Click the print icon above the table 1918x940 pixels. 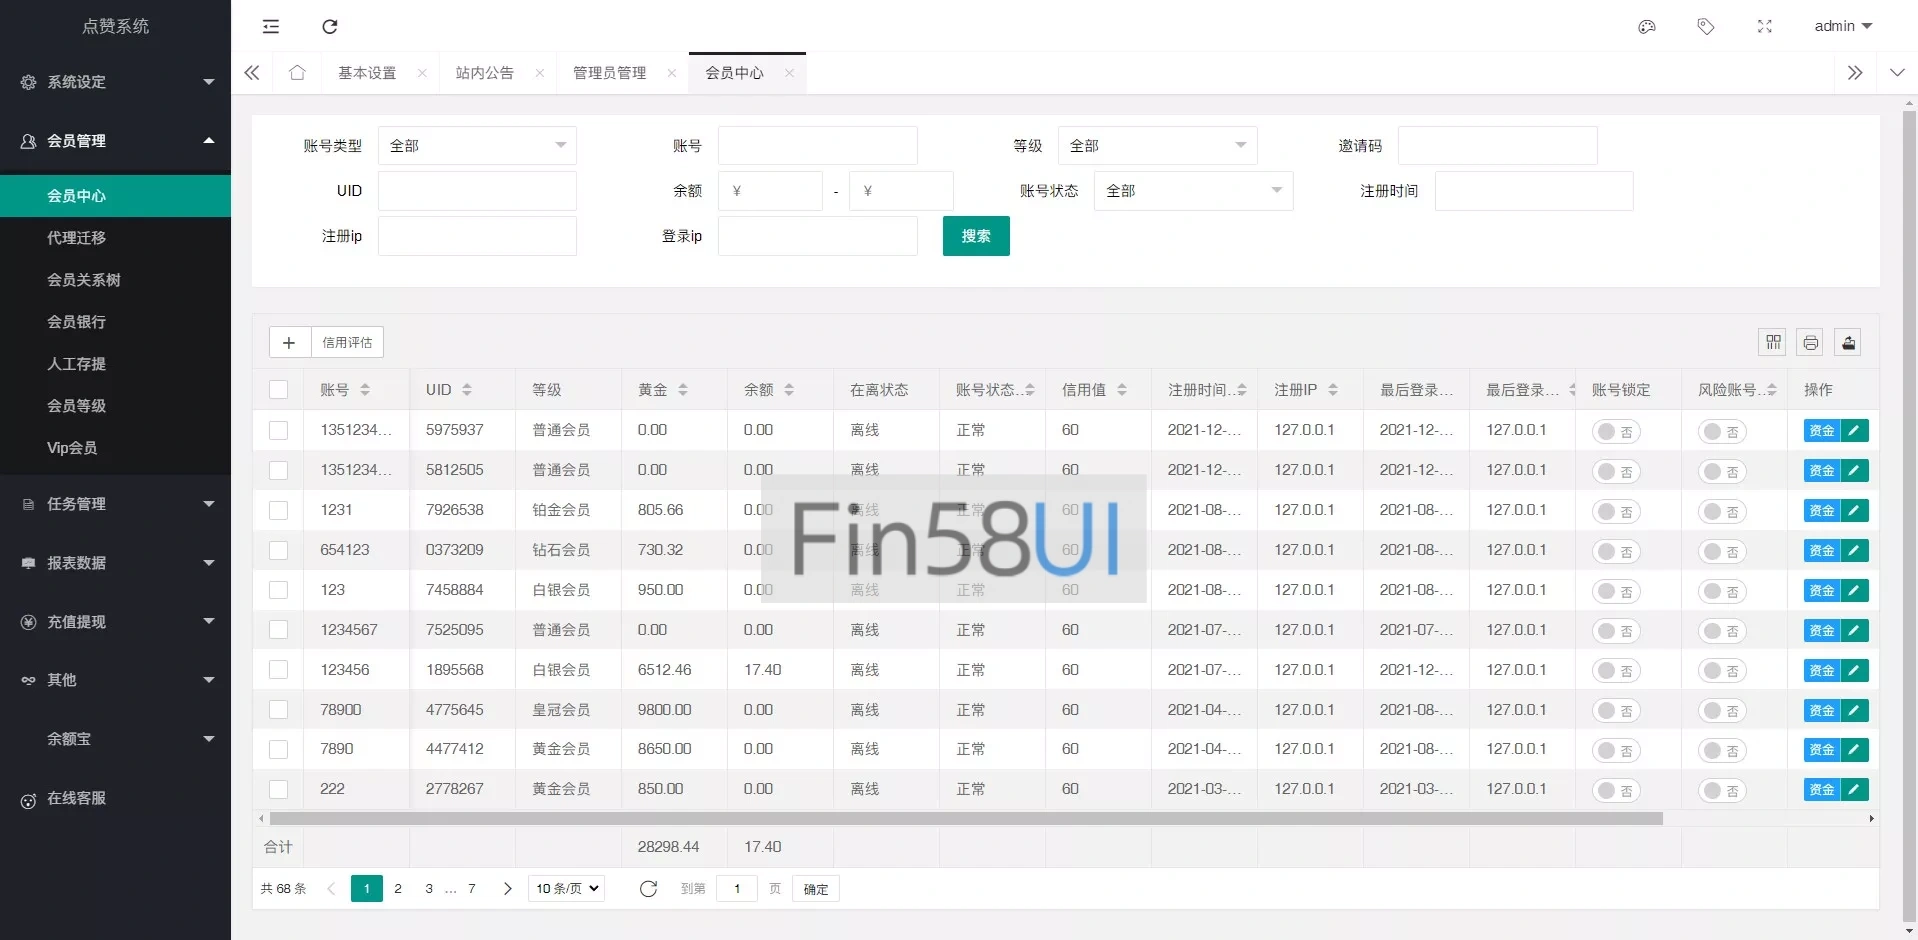click(x=1810, y=343)
